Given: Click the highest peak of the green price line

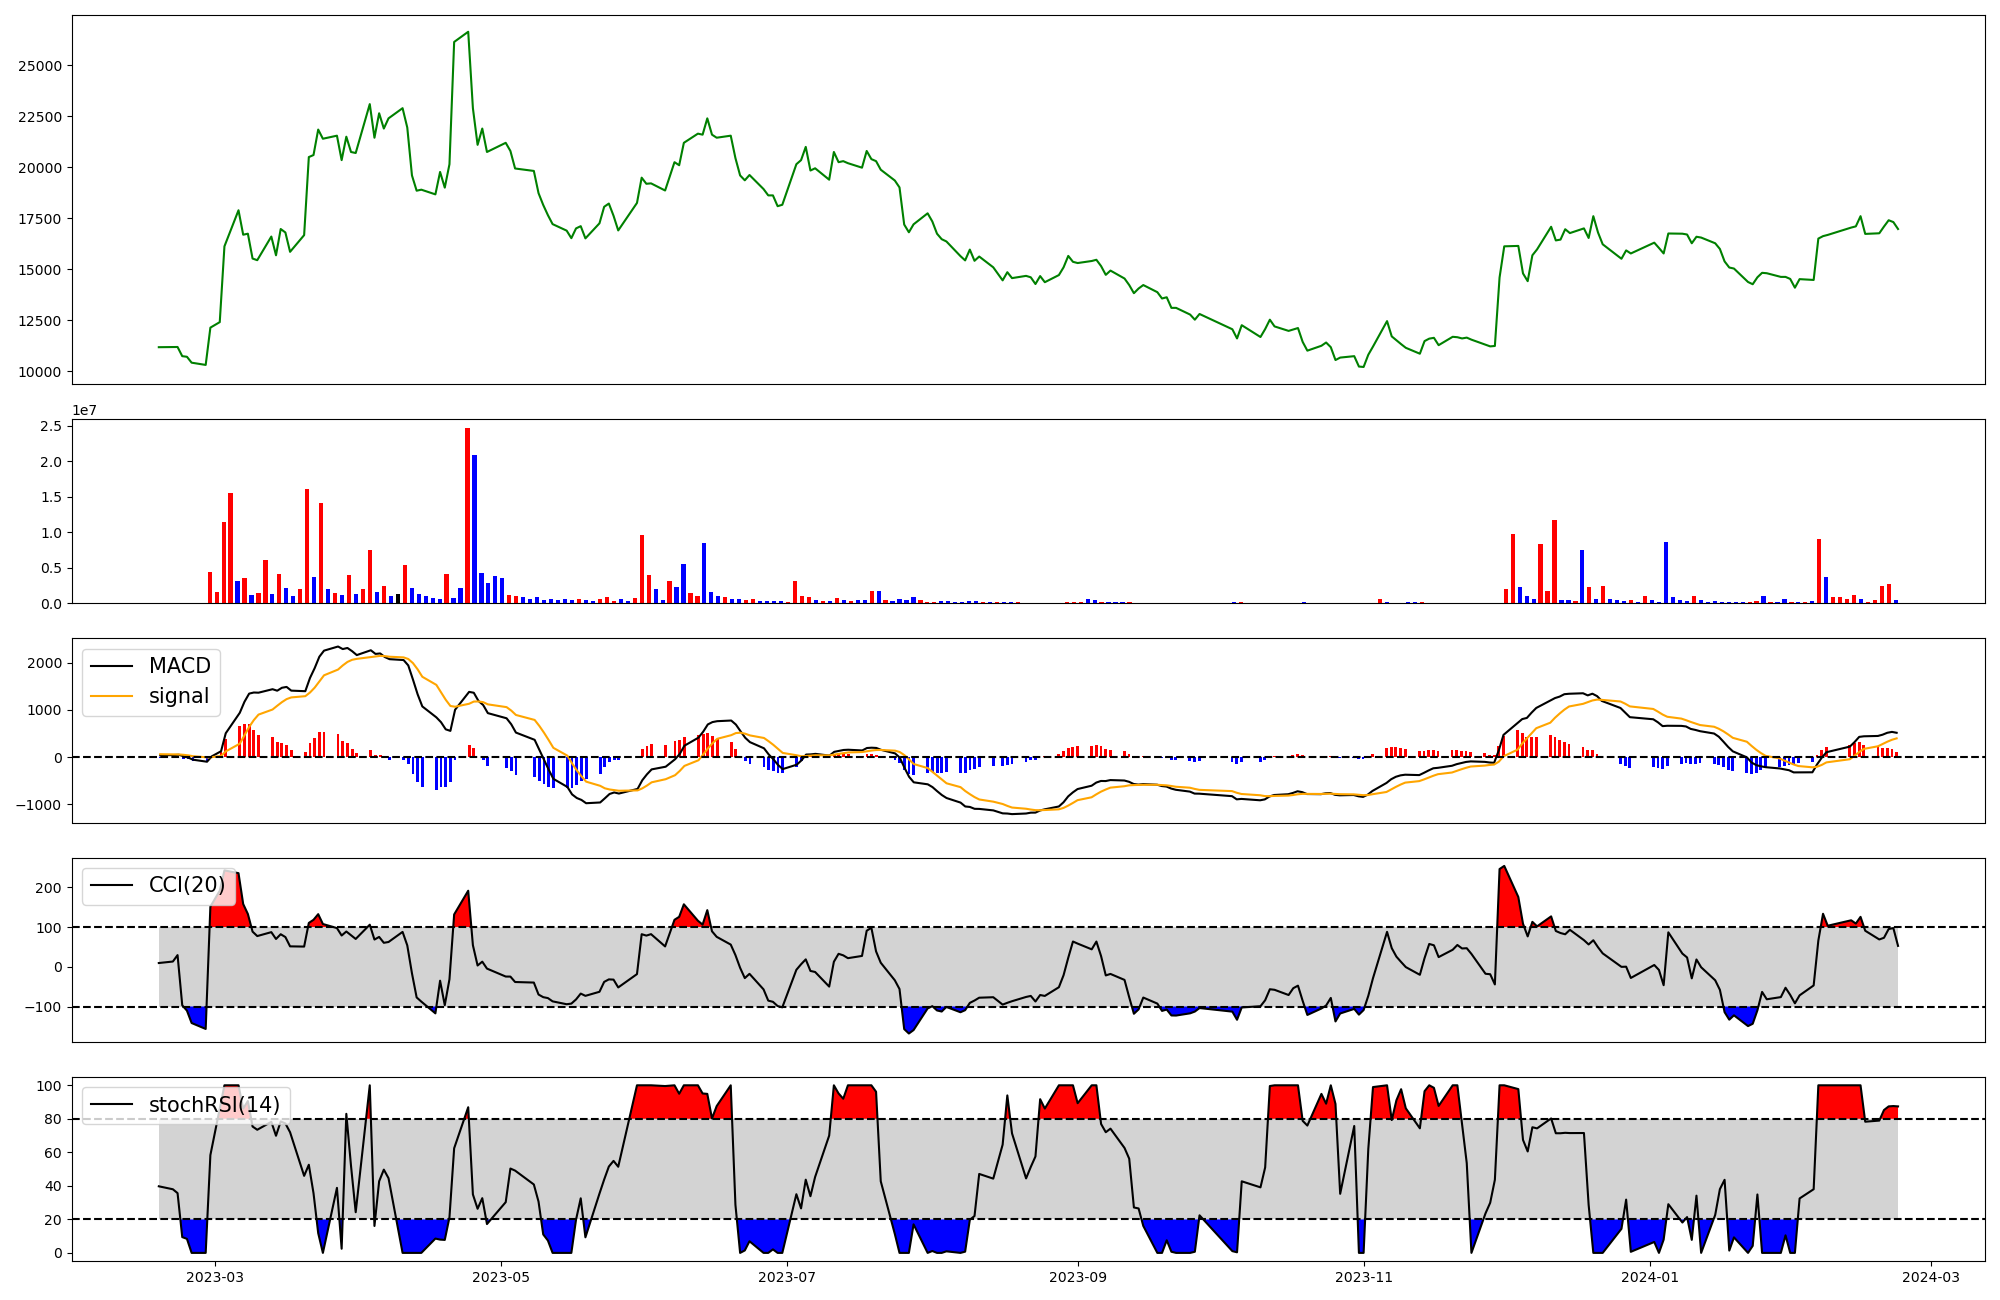Looking at the screenshot, I should (x=468, y=33).
